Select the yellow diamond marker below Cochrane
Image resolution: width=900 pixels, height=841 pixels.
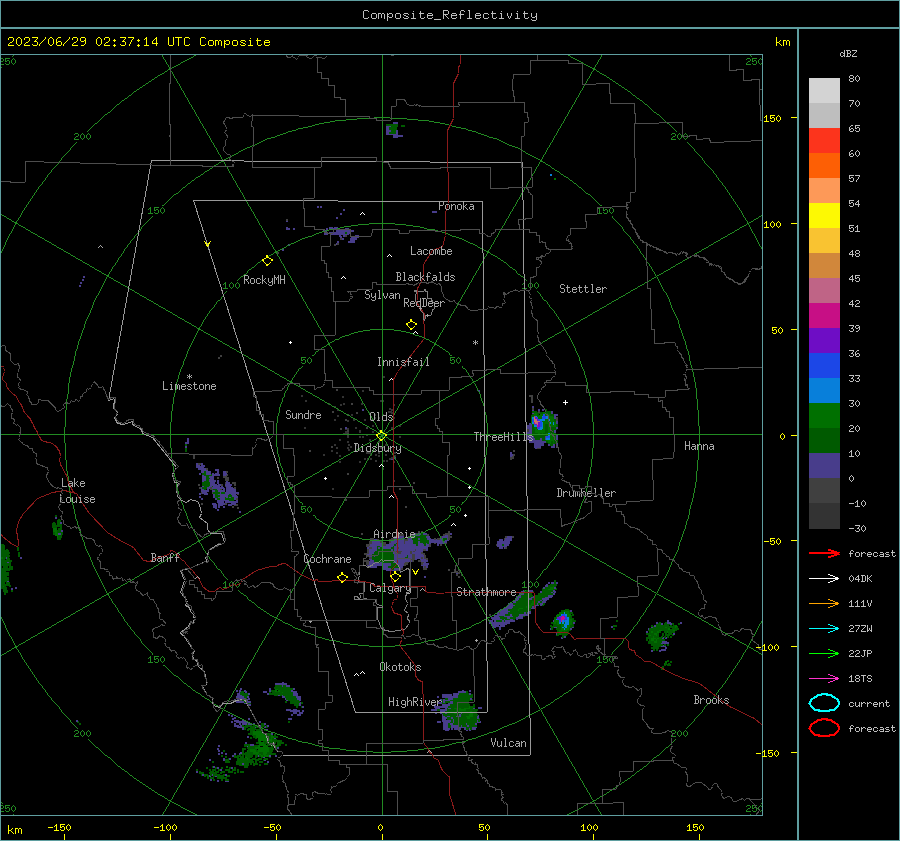click(342, 578)
